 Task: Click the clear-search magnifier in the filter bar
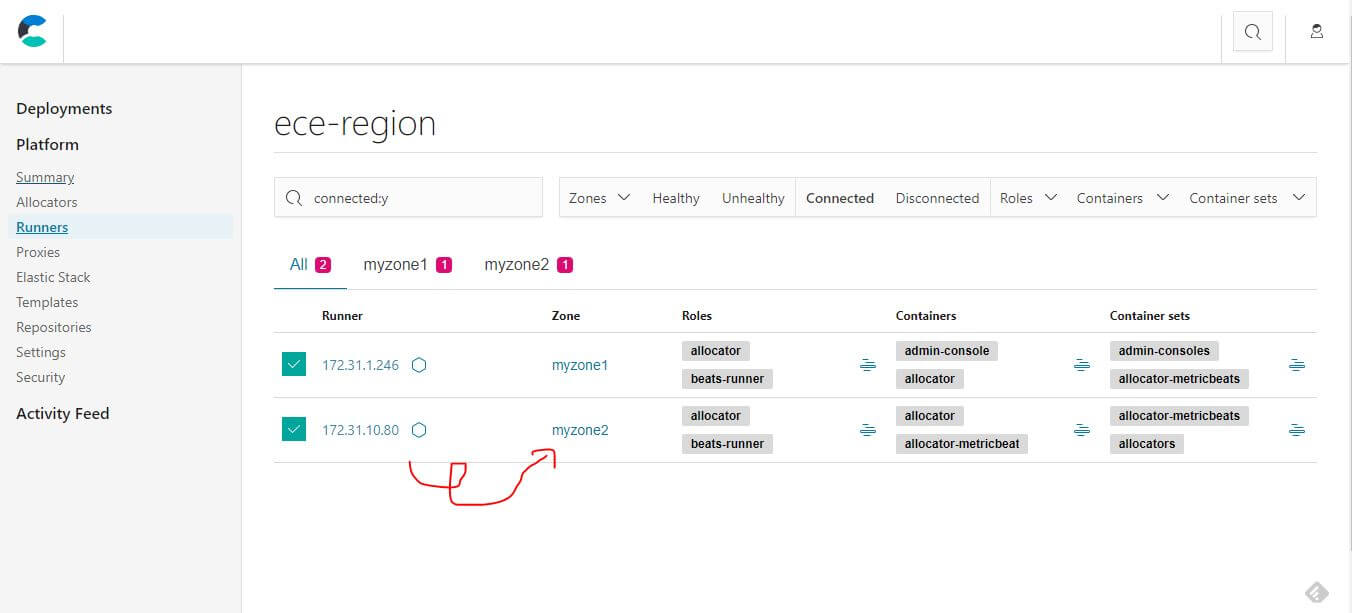coord(293,197)
